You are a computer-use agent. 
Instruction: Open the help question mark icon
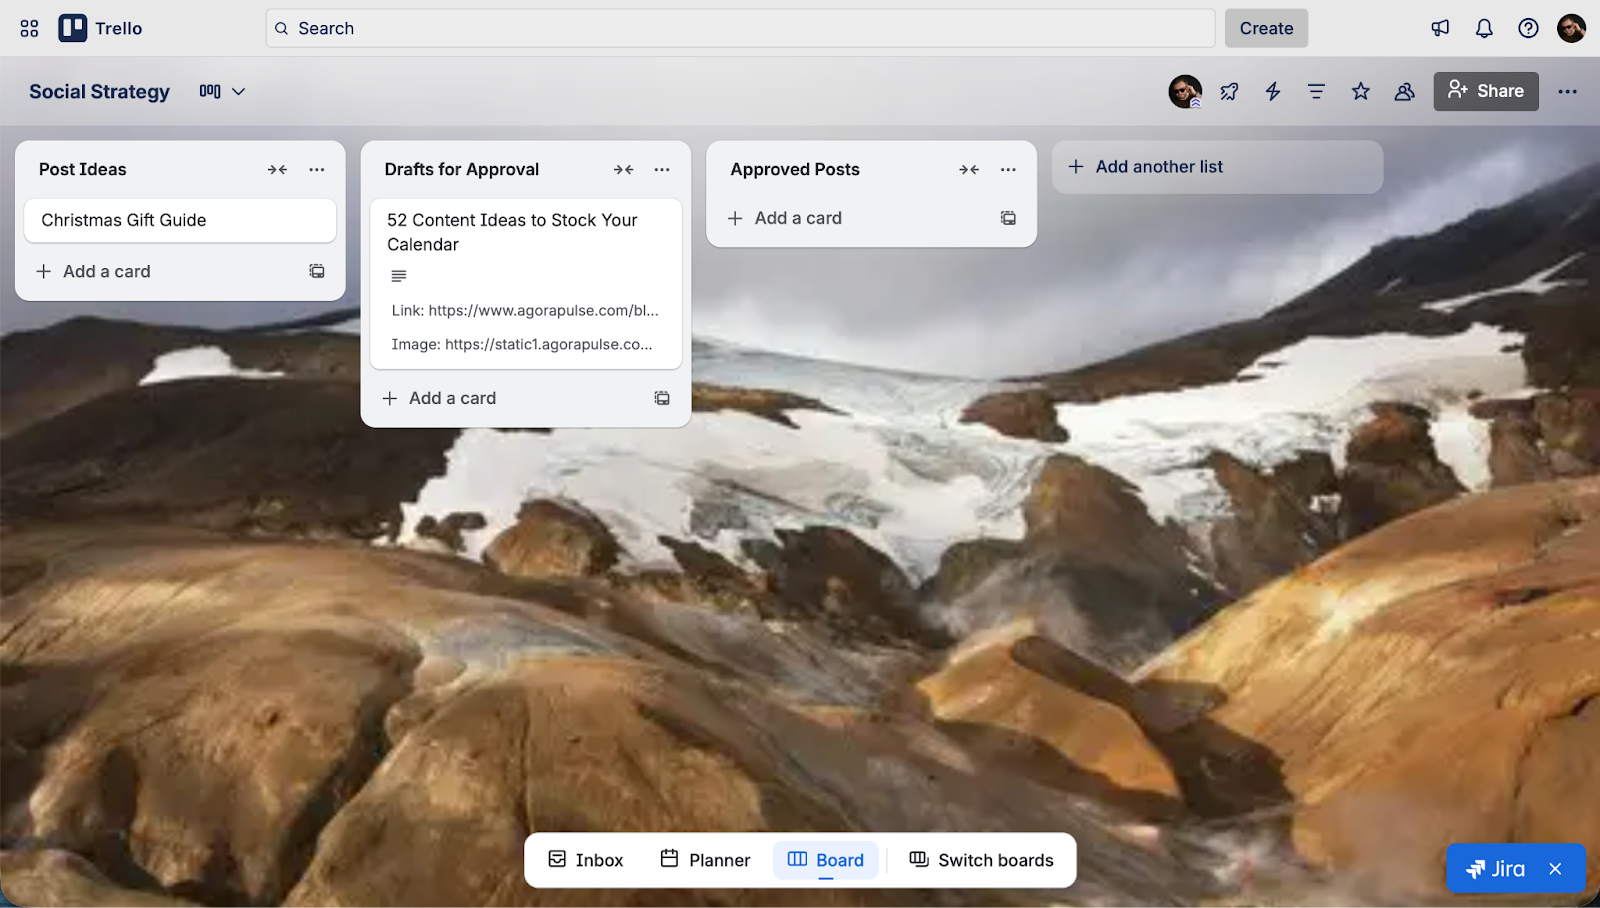pos(1527,28)
